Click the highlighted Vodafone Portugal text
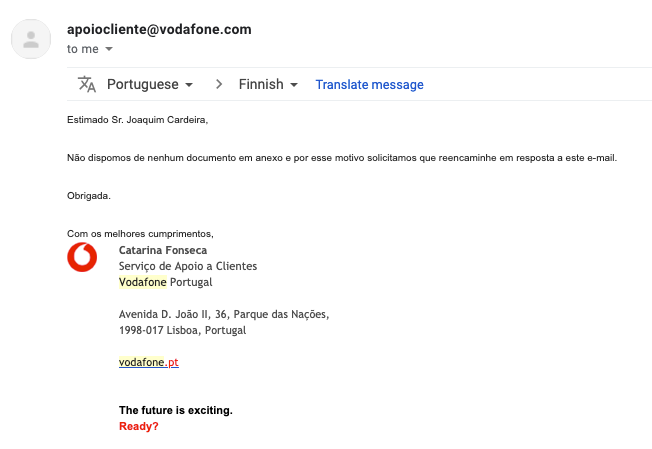The width and height of the screenshot is (652, 449). click(165, 282)
